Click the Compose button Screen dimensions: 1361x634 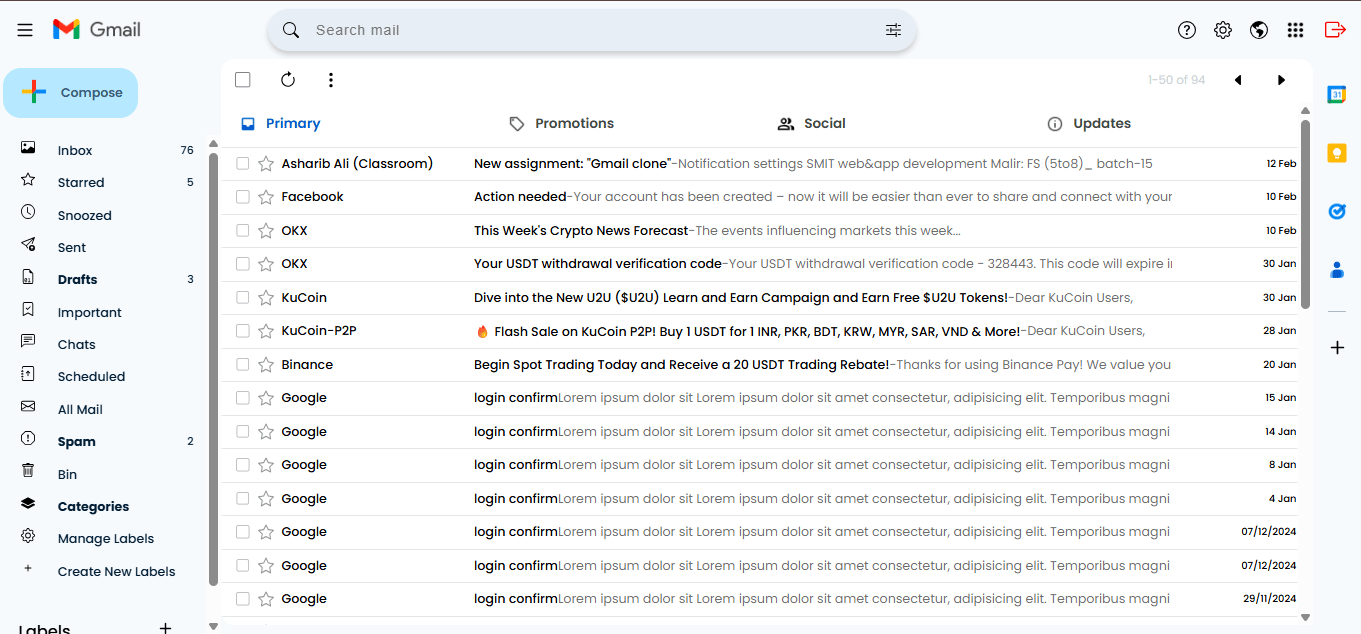tap(70, 93)
